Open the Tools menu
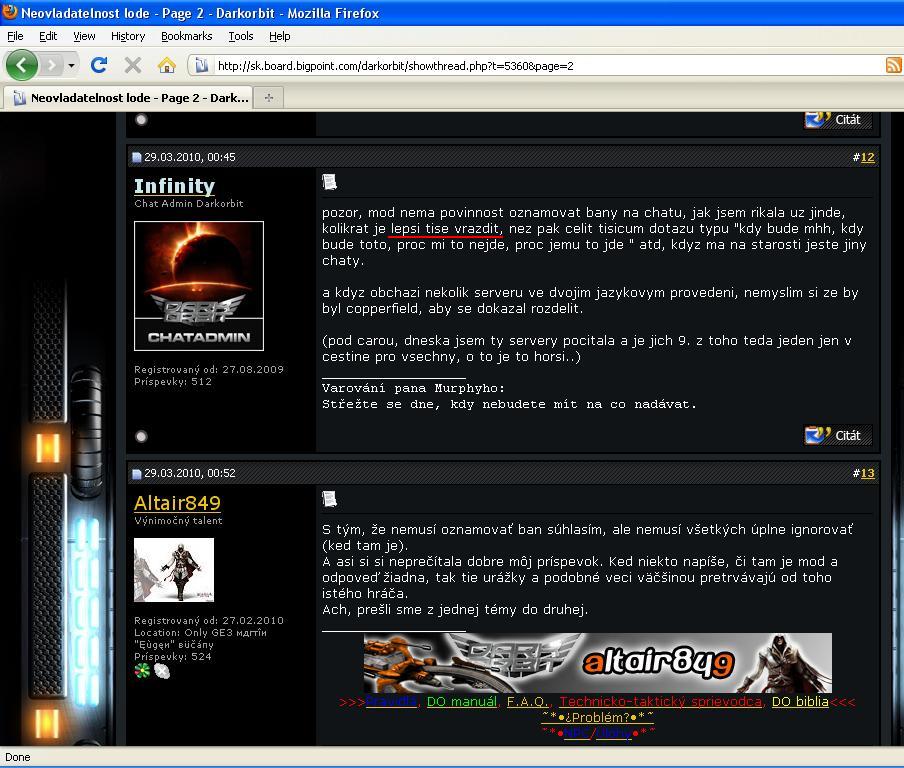The image size is (904, 768). click(240, 36)
